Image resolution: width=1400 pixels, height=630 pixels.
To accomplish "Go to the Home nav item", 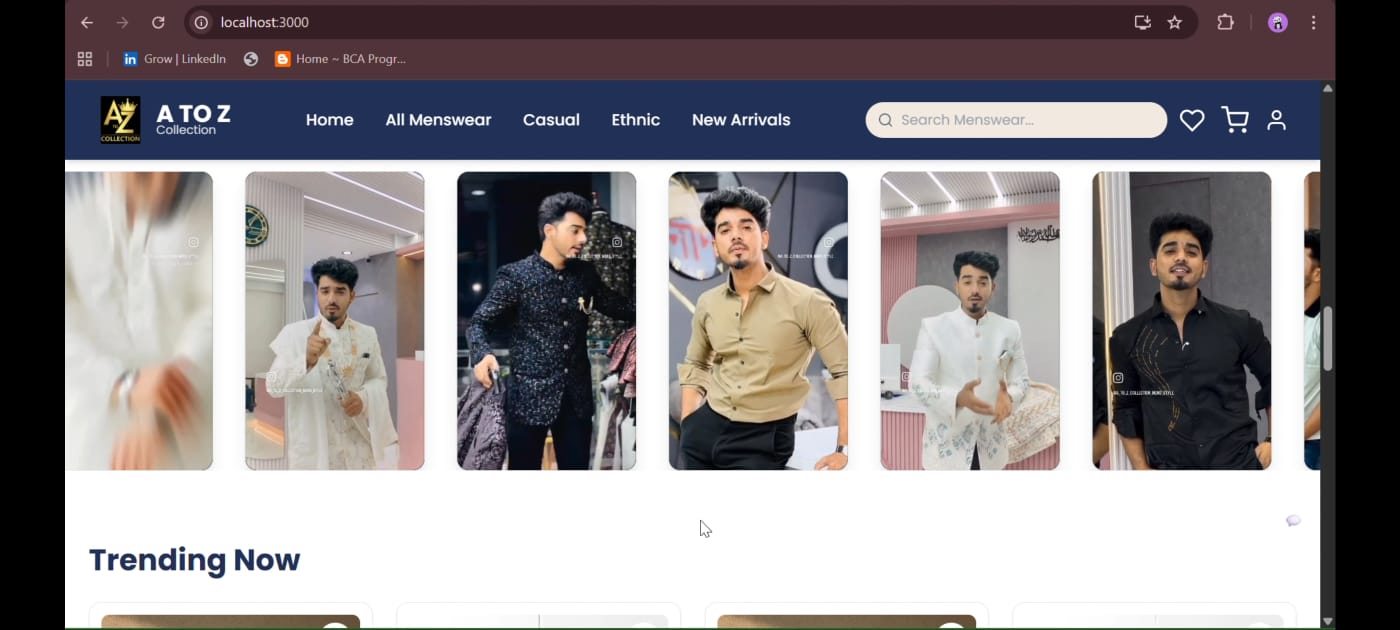I will [x=329, y=120].
